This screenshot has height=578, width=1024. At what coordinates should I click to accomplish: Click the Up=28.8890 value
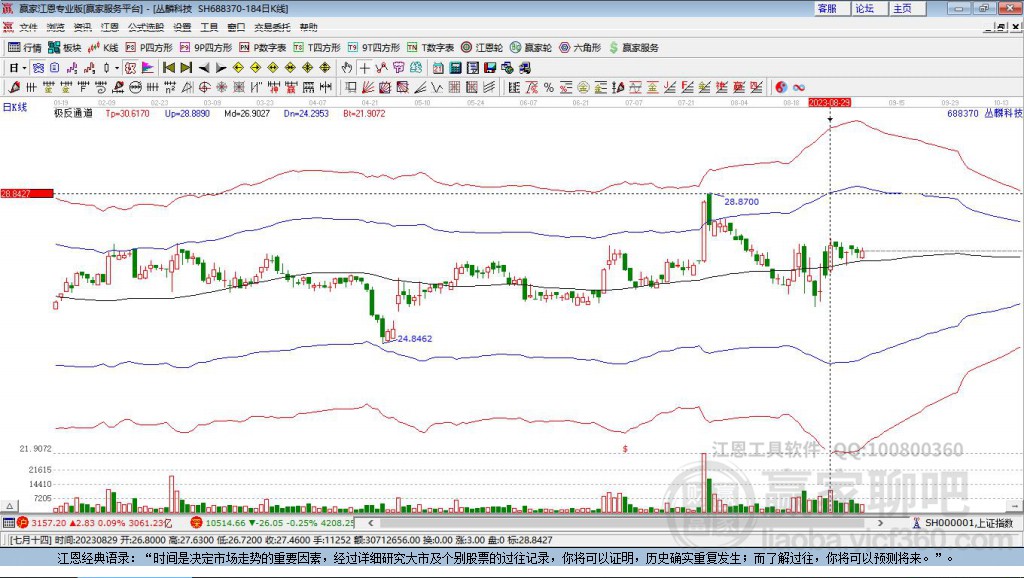point(187,113)
